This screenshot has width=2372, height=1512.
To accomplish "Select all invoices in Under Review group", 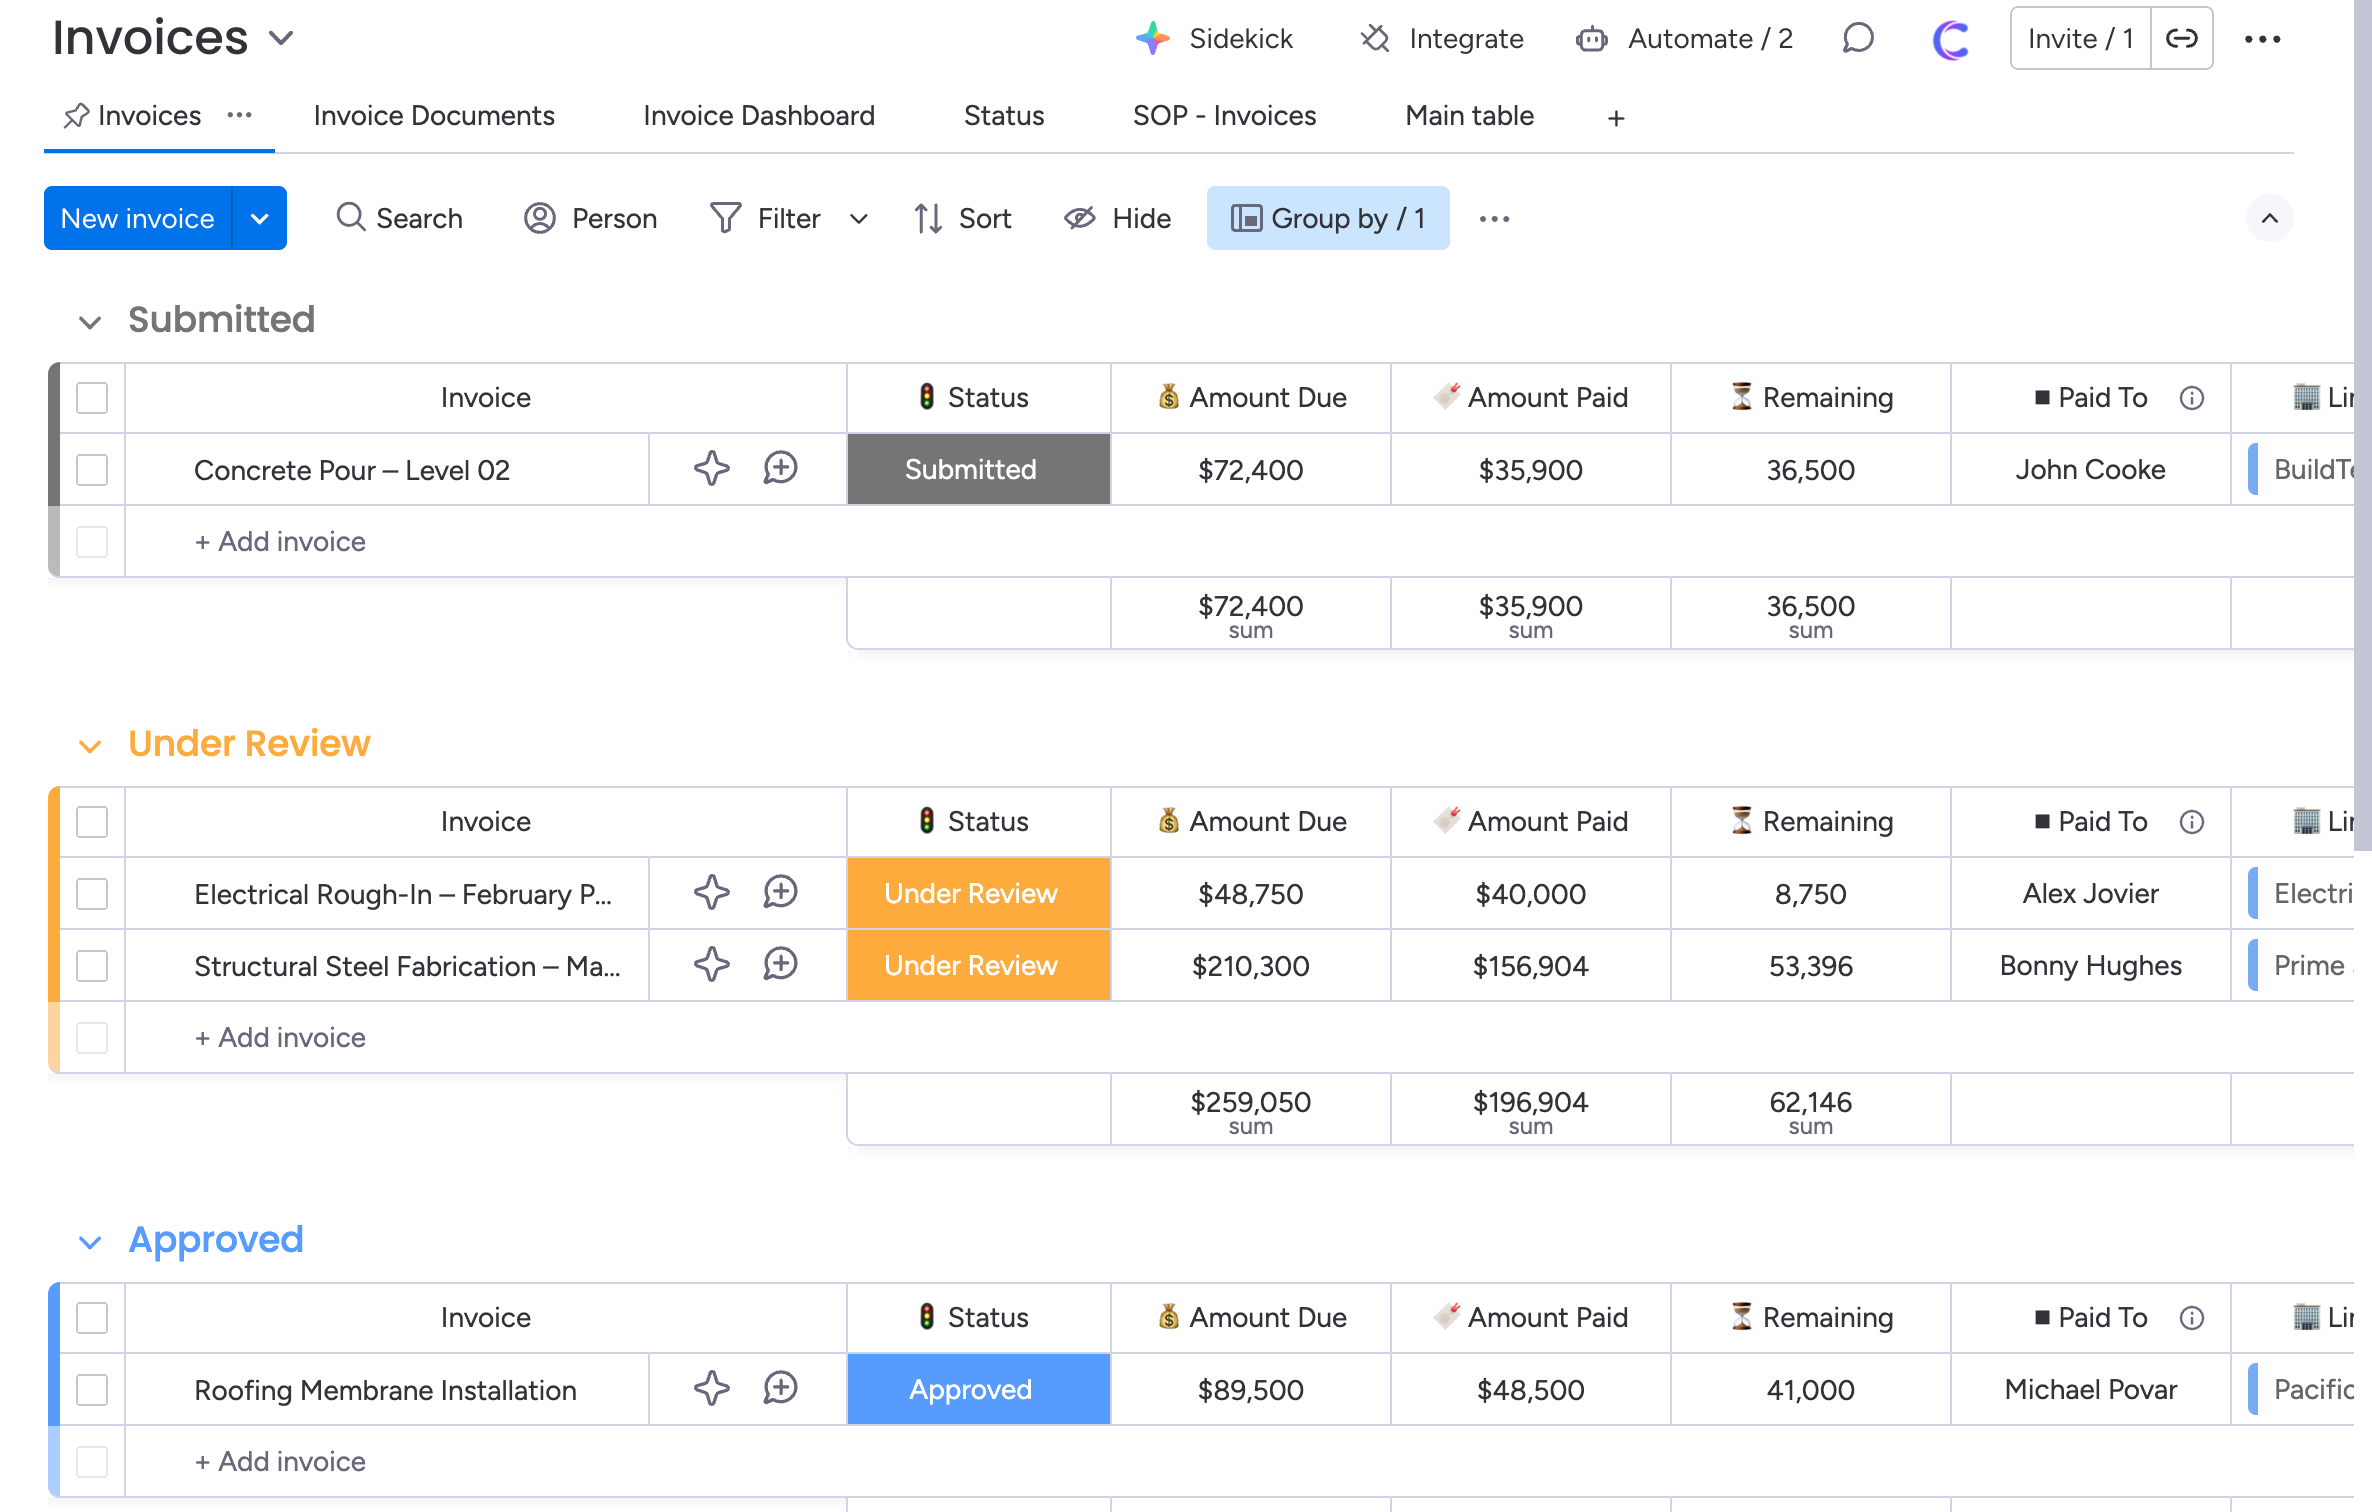I will coord(92,822).
